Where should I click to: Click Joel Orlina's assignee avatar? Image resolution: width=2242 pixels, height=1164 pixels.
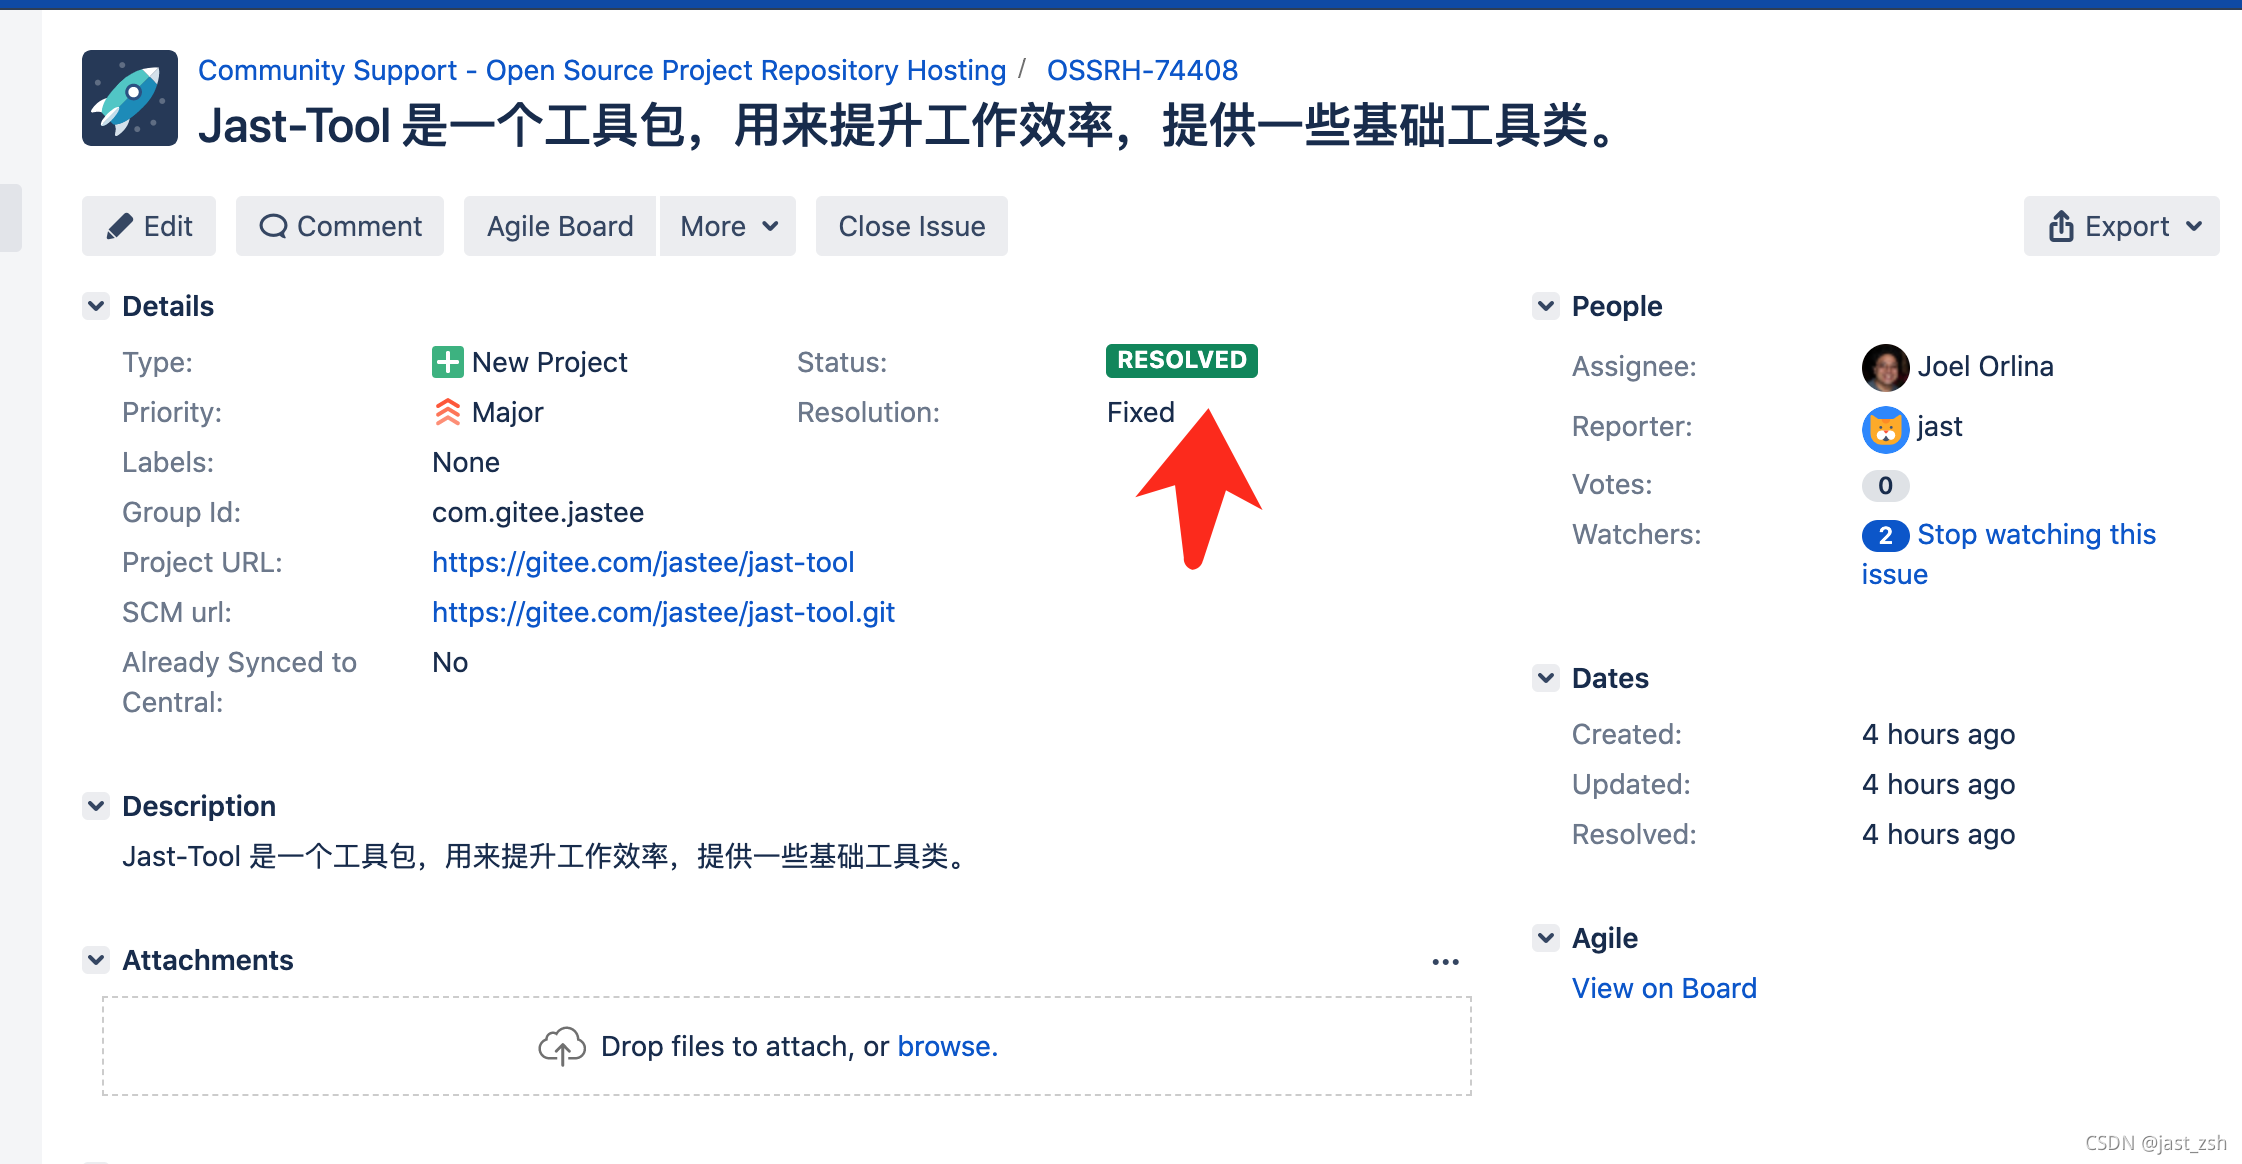click(1885, 367)
